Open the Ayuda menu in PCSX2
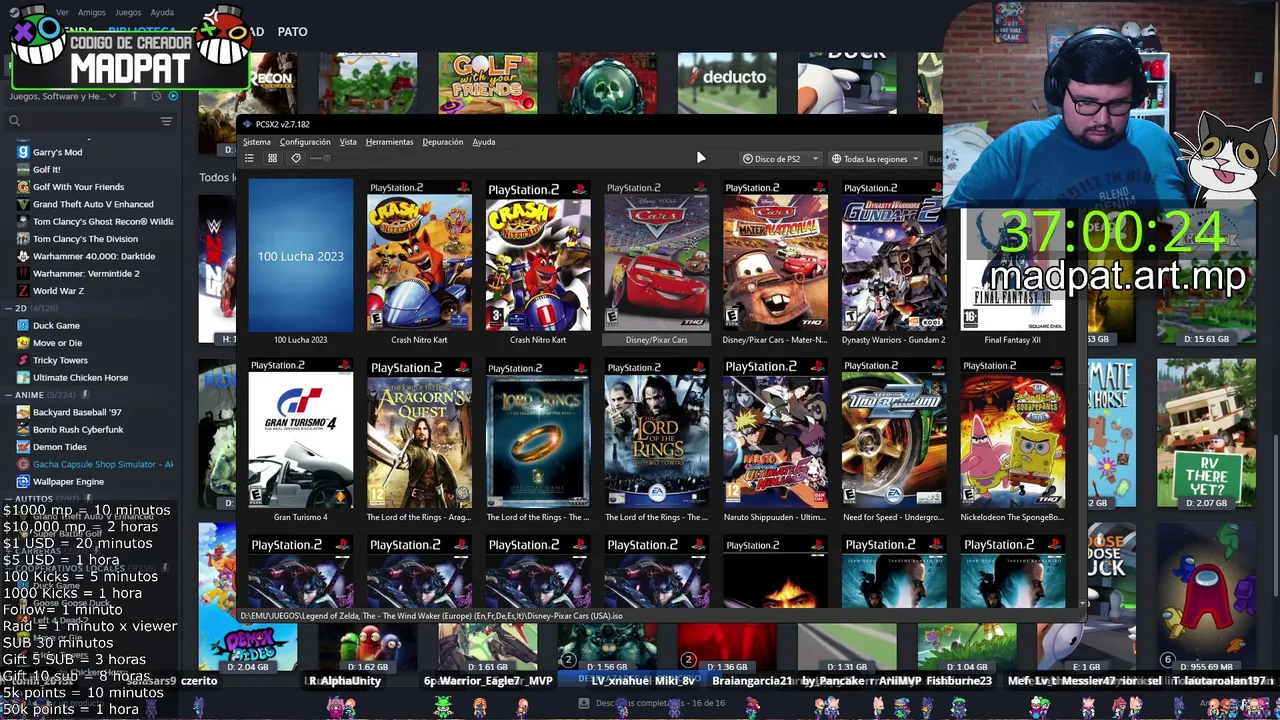 [x=484, y=142]
